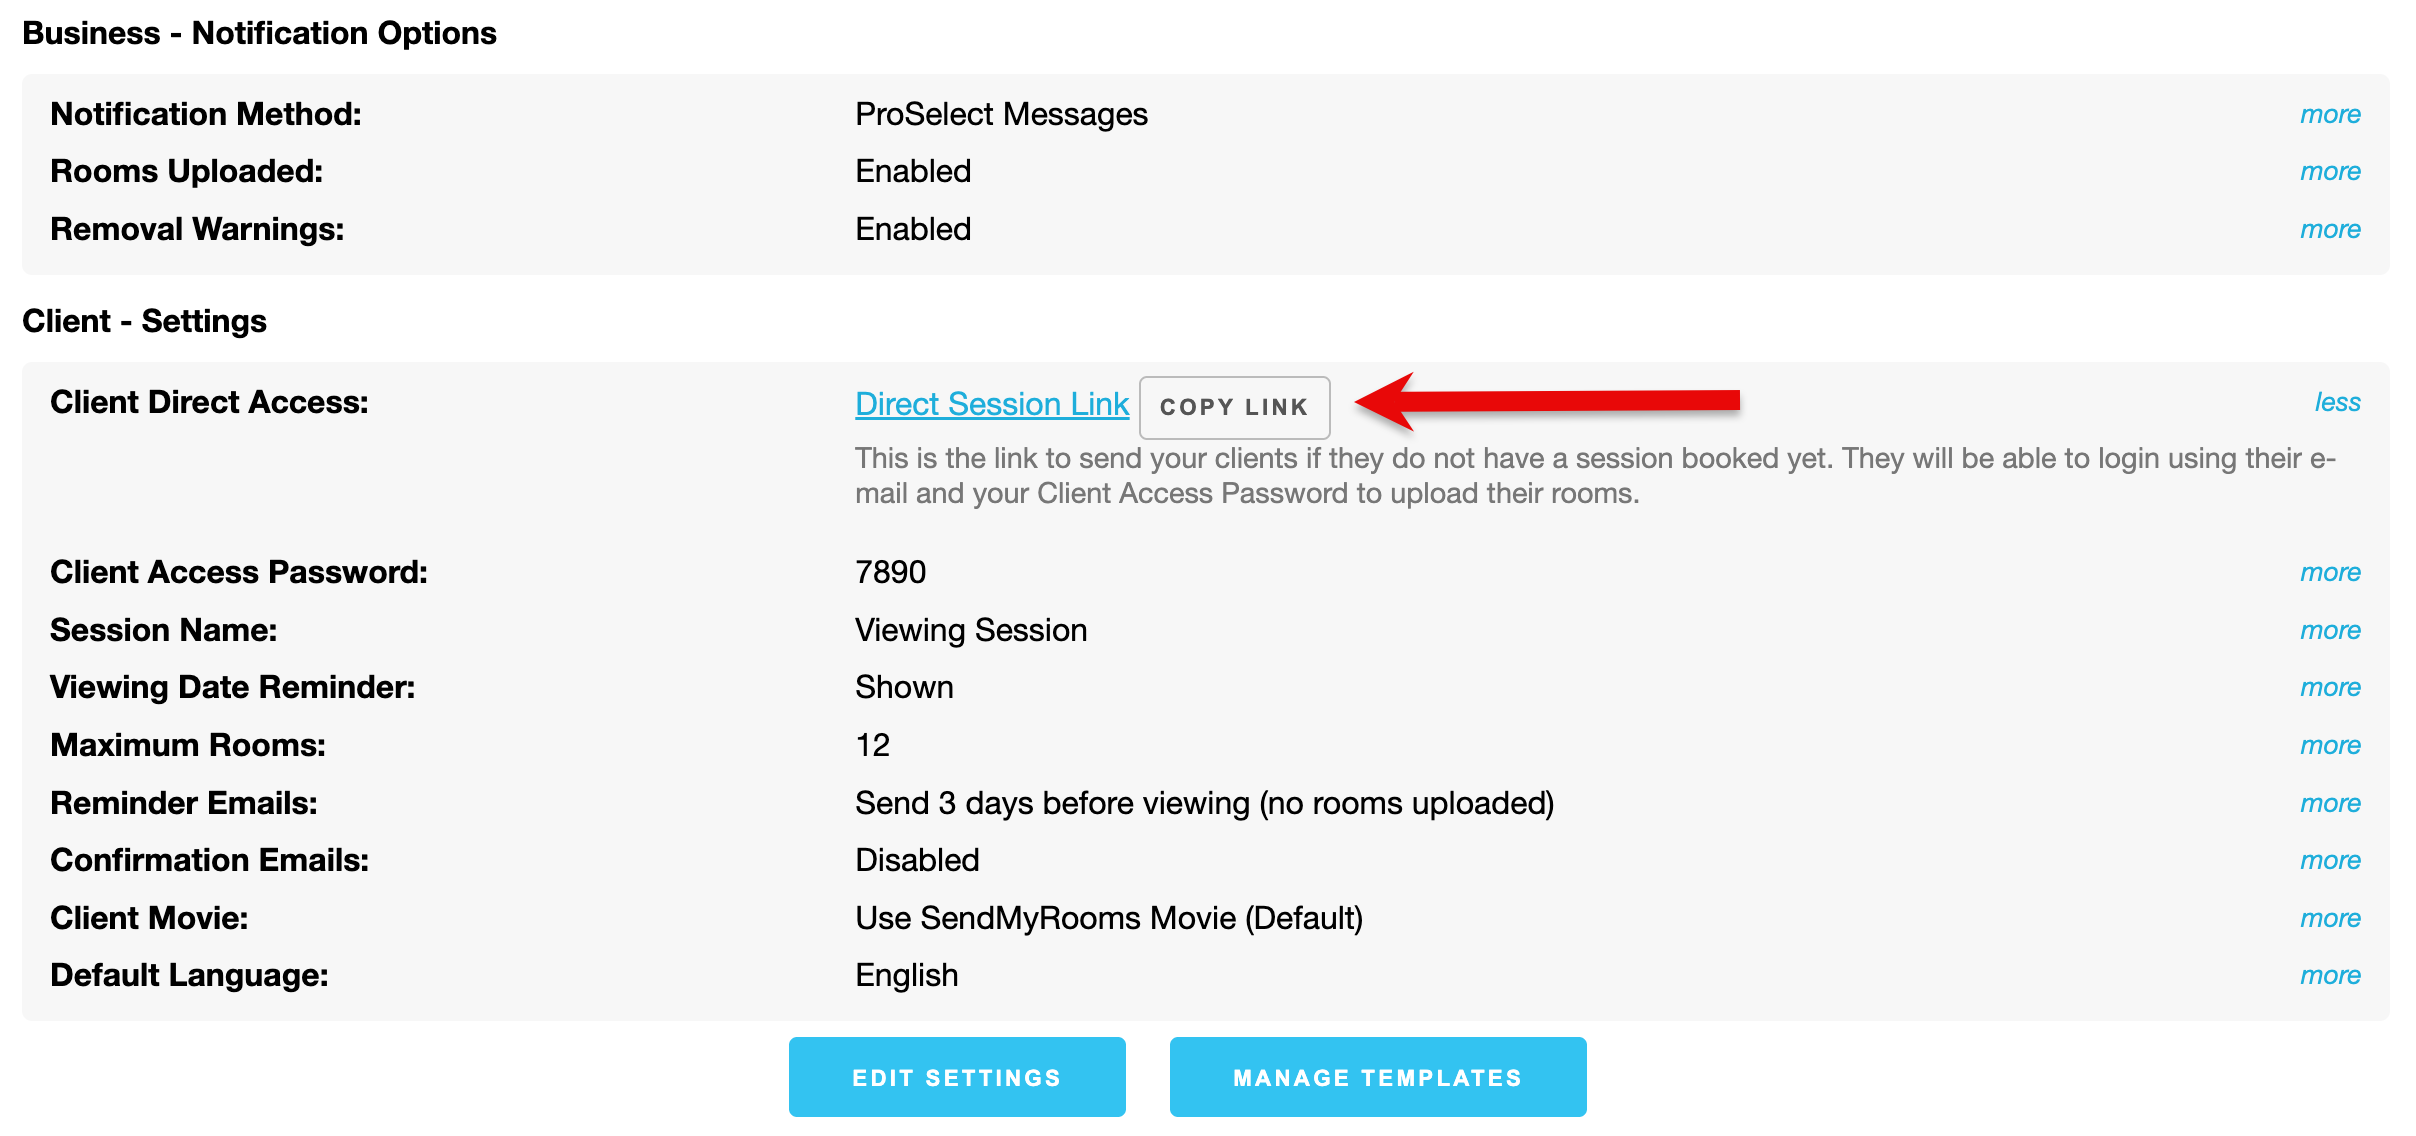The width and height of the screenshot is (2416, 1136).
Task: Click the Copy Link button
Action: (1234, 407)
